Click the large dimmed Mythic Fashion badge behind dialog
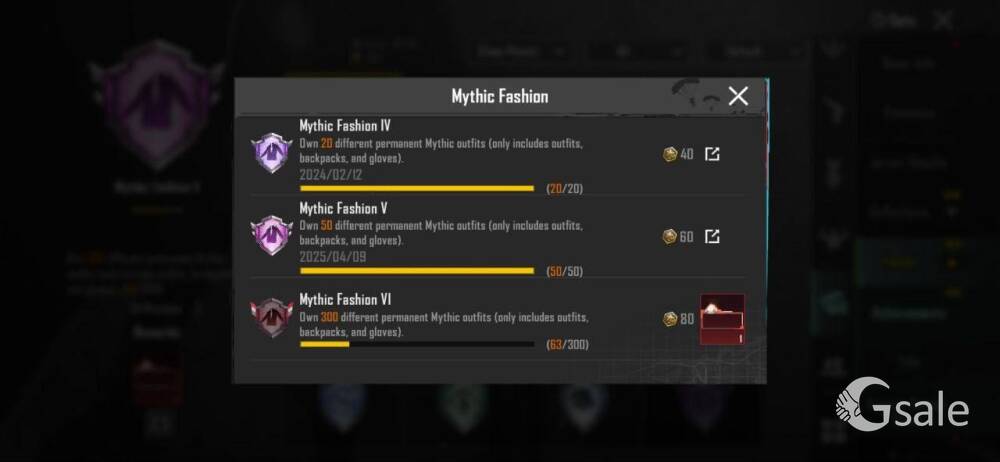This screenshot has height=462, width=1000. pyautogui.click(x=157, y=105)
